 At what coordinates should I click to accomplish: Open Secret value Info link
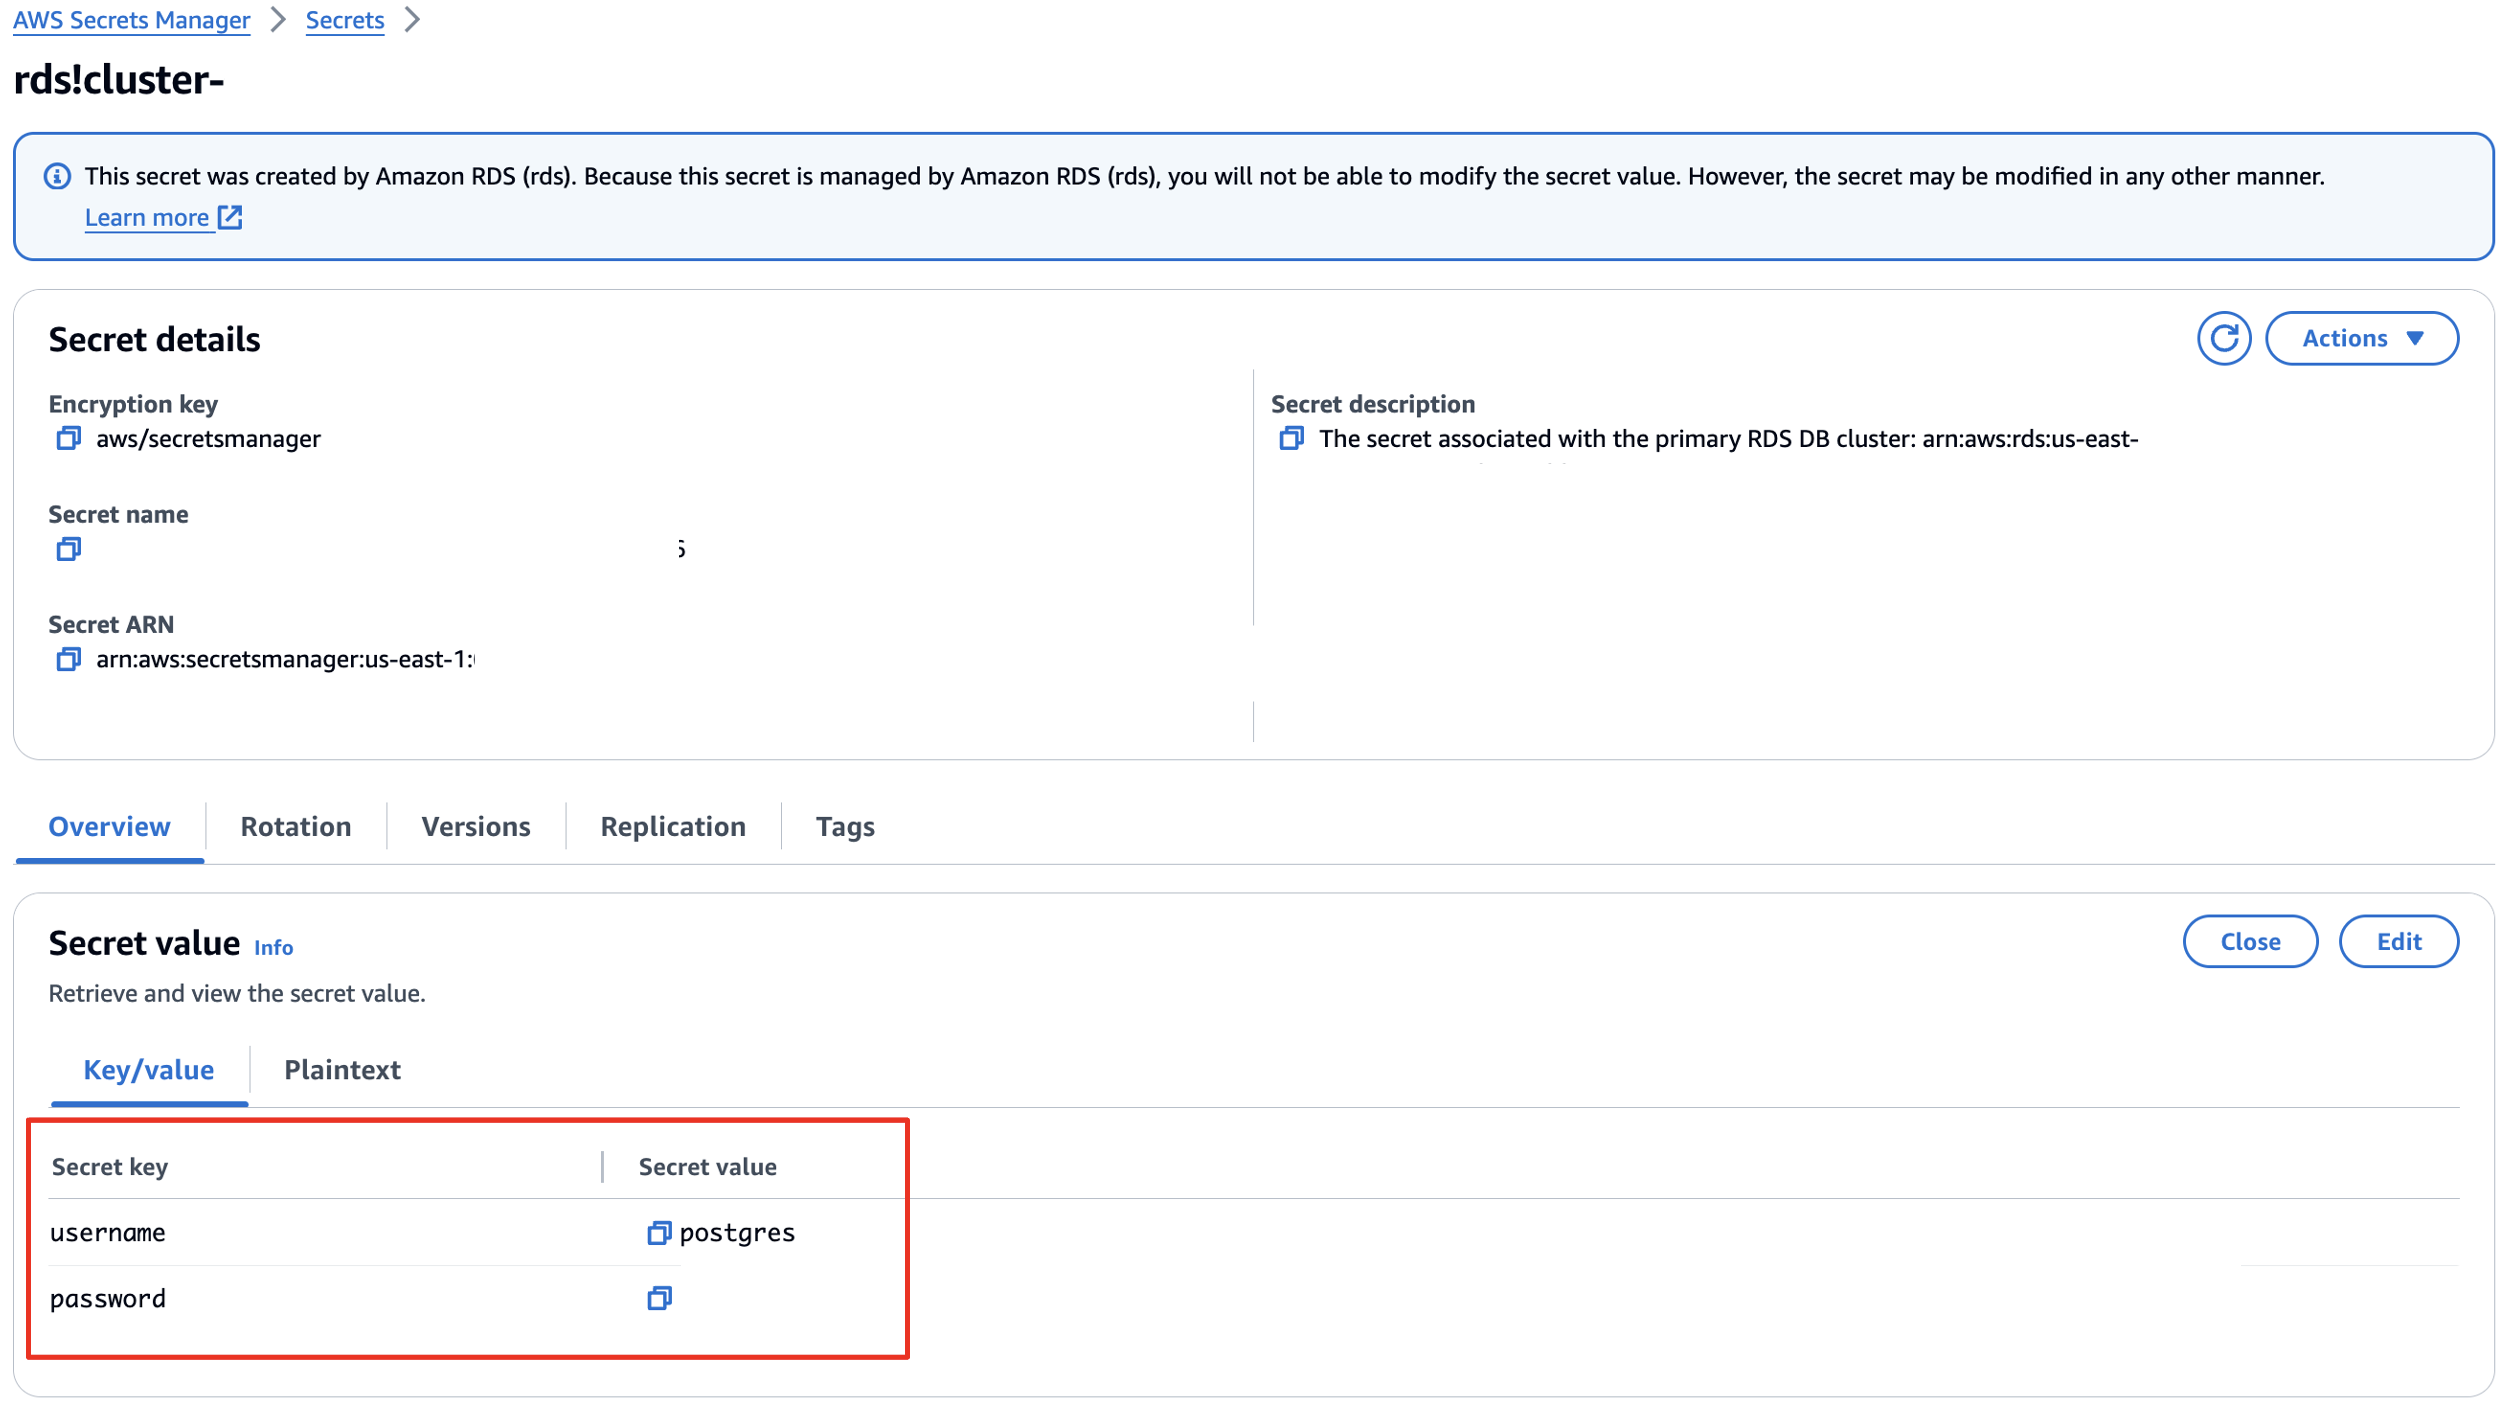coord(273,948)
